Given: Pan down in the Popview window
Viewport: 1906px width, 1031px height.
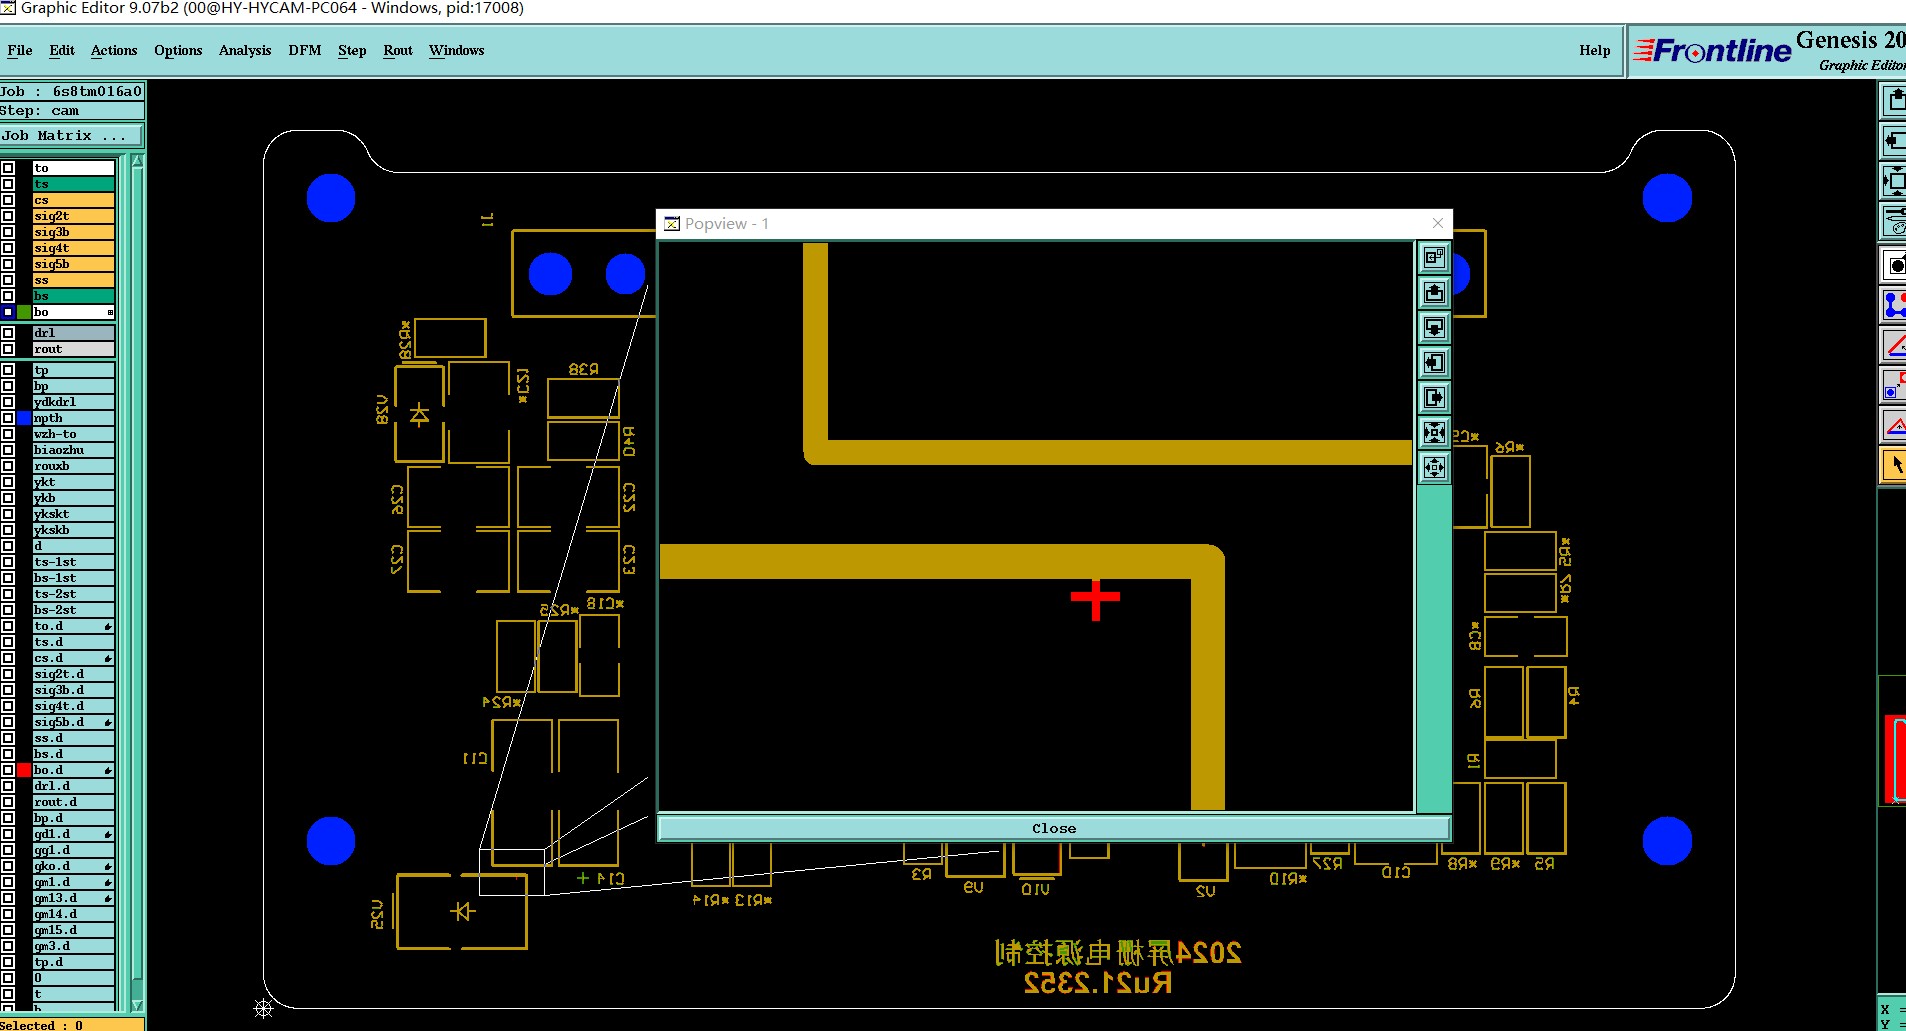Looking at the screenshot, I should (x=1434, y=328).
